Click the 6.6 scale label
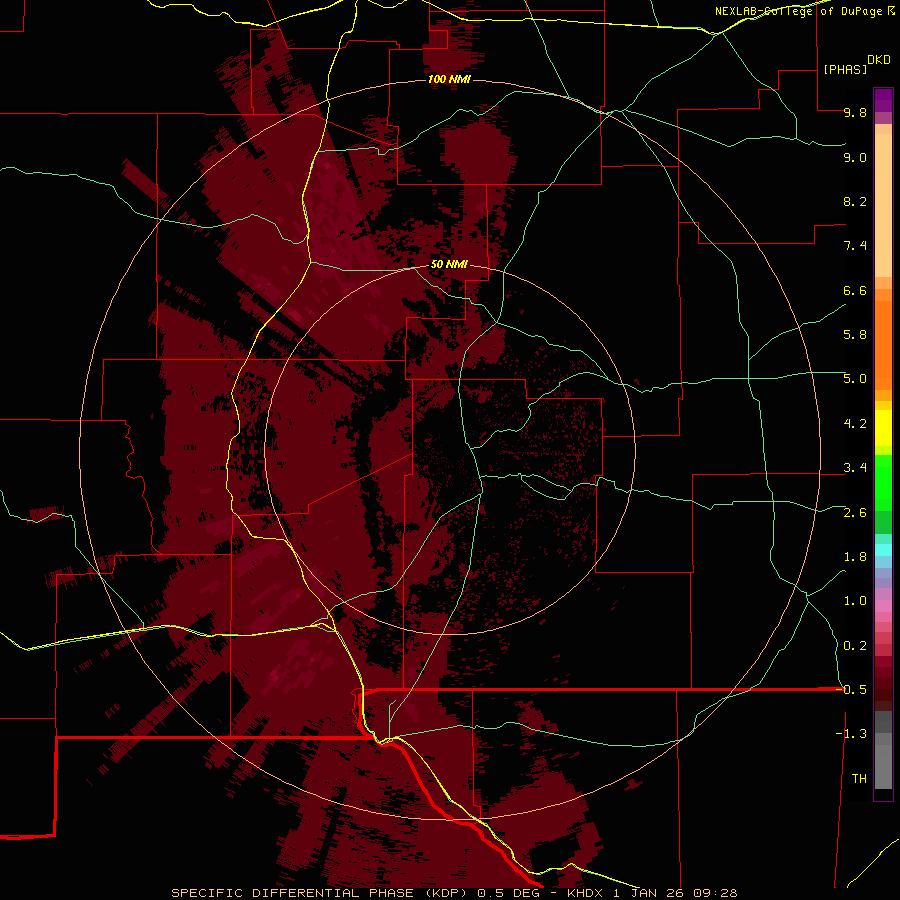Screen dimensions: 900x900 click(855, 290)
